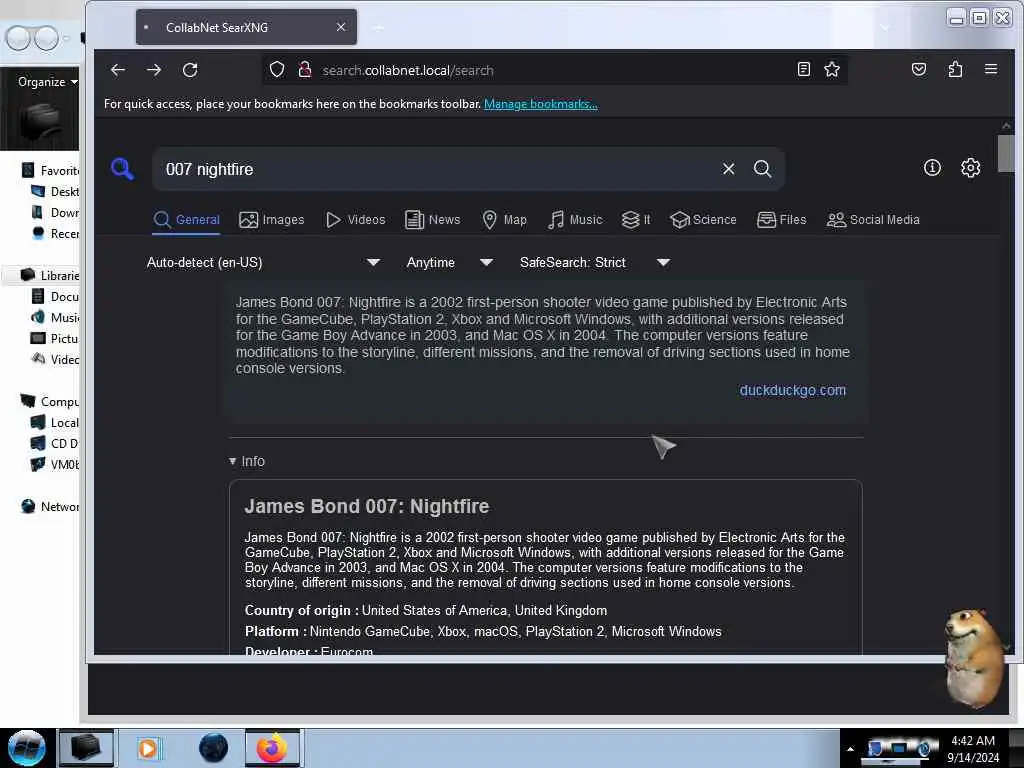
Task: Switch to the Science category
Action: point(703,220)
